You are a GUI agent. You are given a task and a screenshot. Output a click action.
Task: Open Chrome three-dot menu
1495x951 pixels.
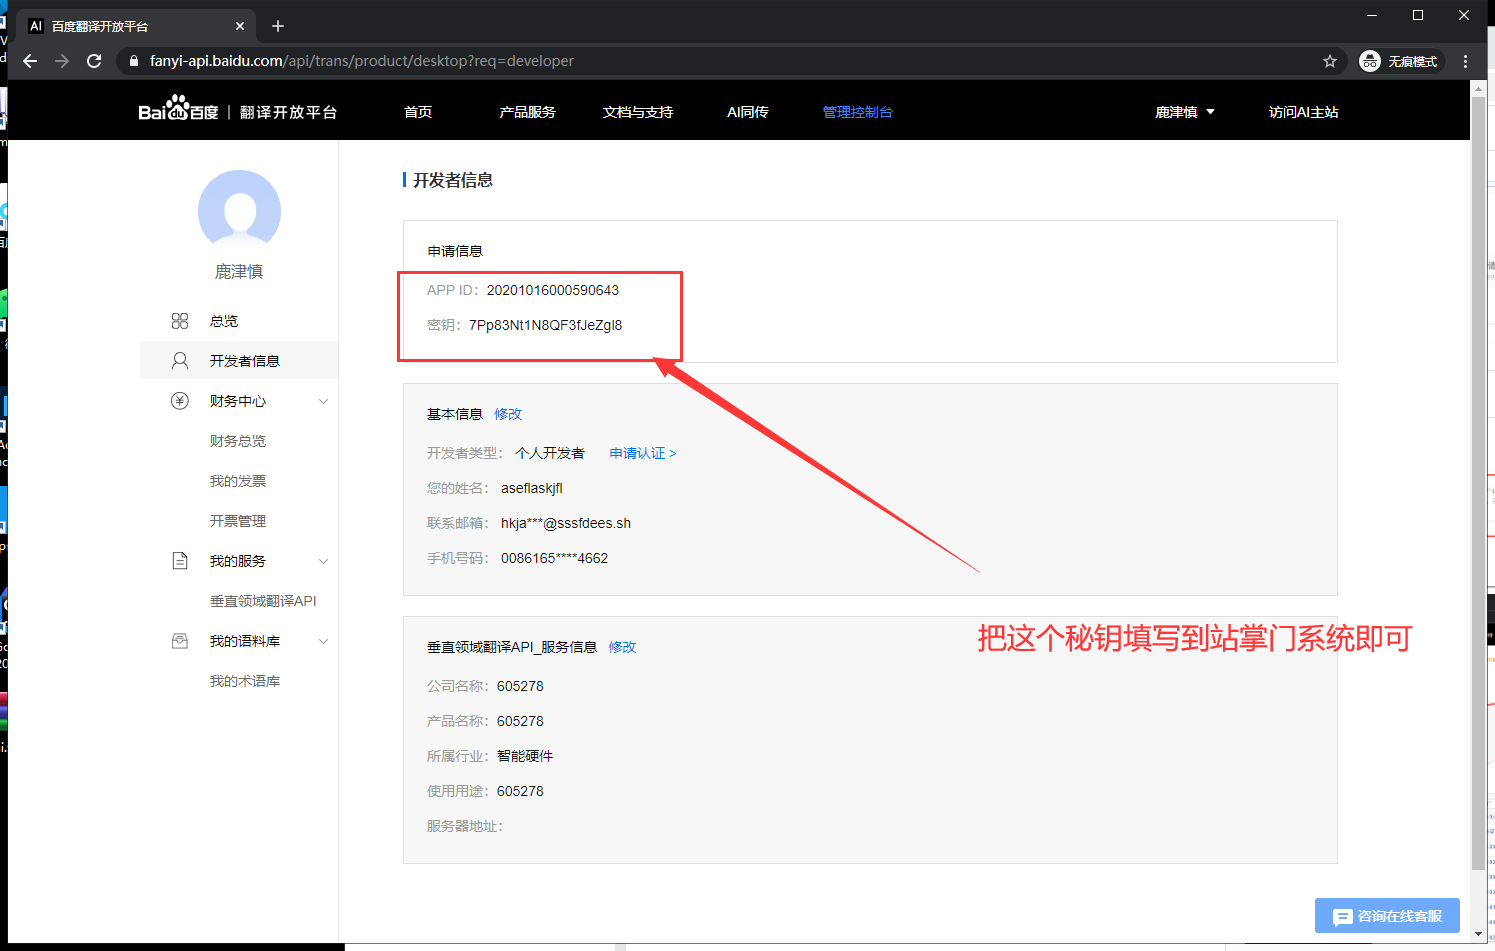[x=1466, y=61]
